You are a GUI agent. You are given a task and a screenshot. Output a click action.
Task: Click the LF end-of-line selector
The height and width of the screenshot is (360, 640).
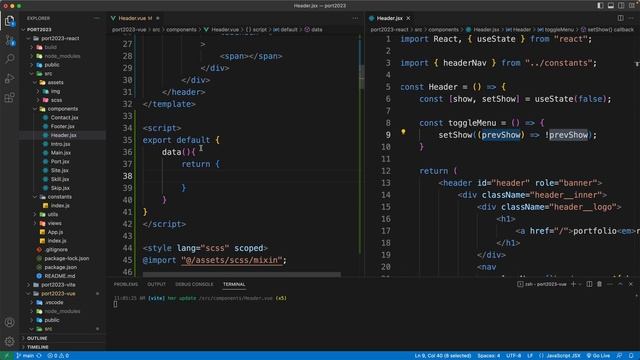530,356
